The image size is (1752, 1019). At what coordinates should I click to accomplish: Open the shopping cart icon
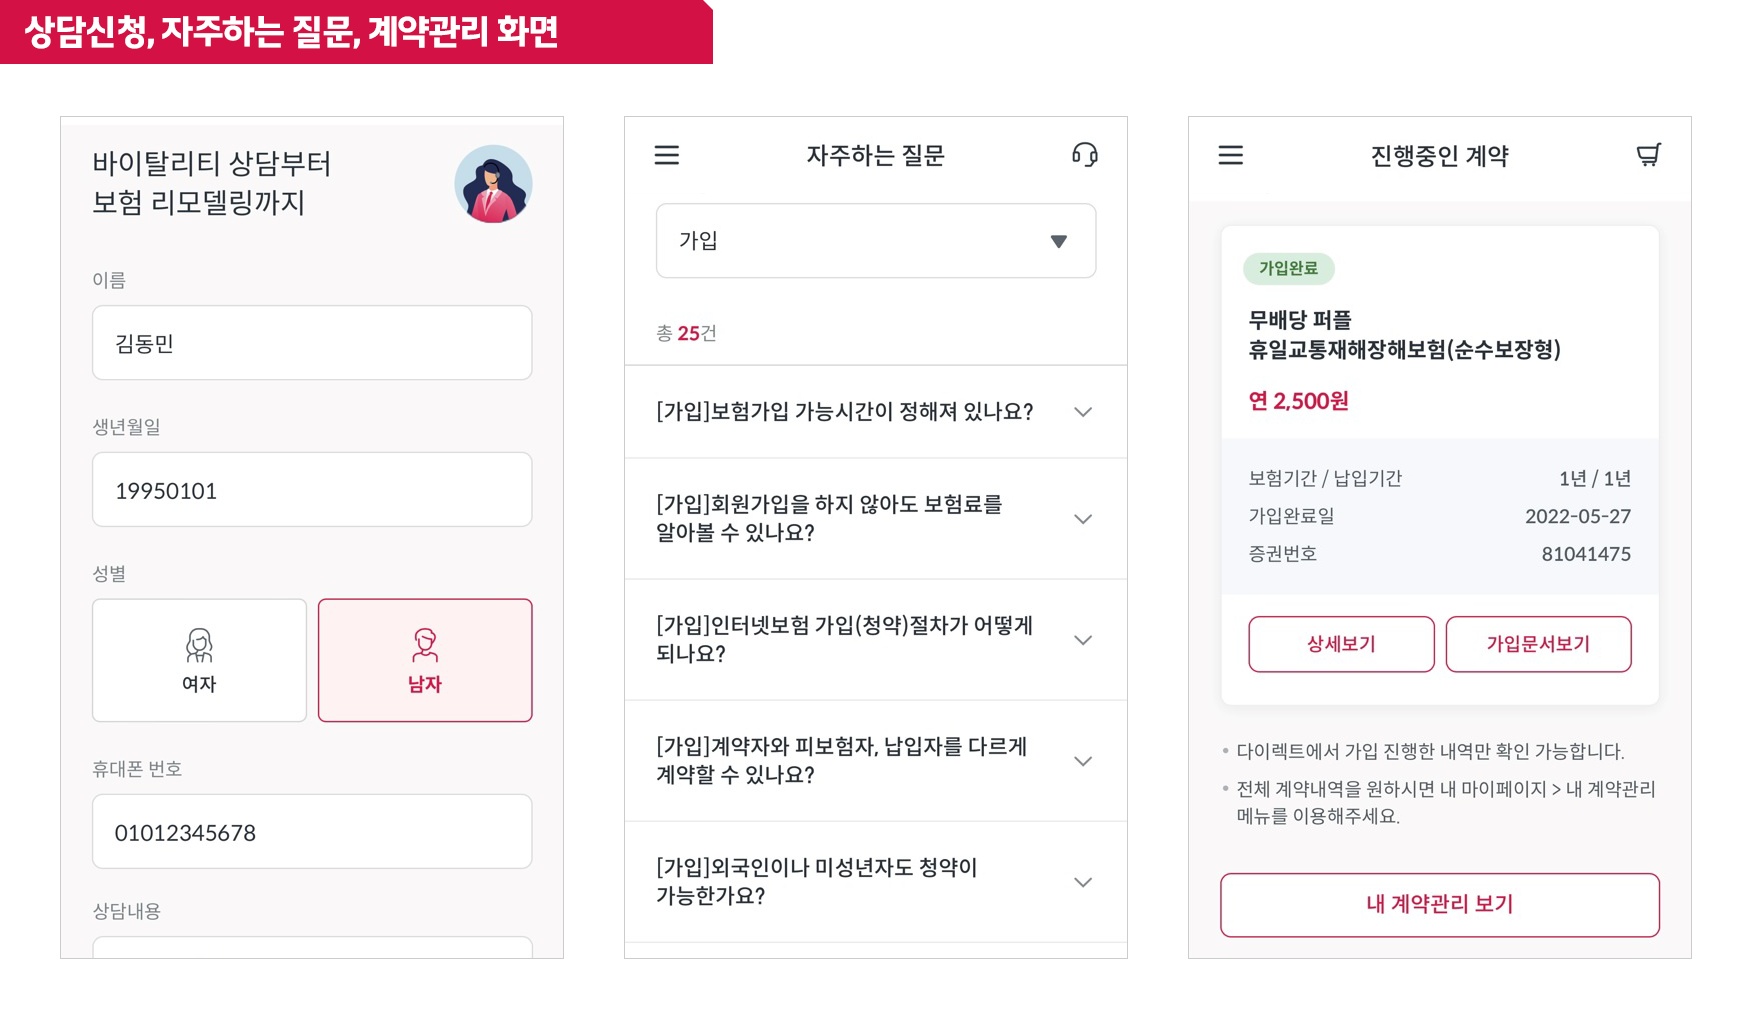(1648, 155)
